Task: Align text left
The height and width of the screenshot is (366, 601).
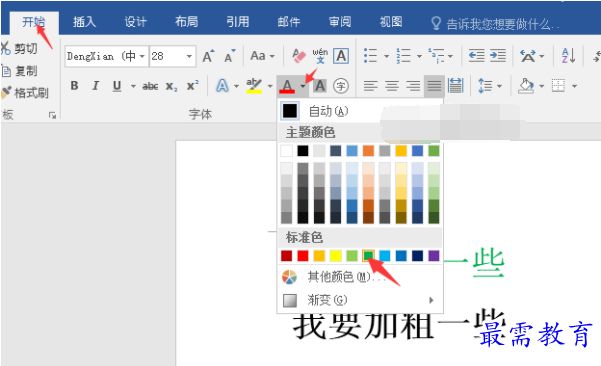Action: pos(370,85)
